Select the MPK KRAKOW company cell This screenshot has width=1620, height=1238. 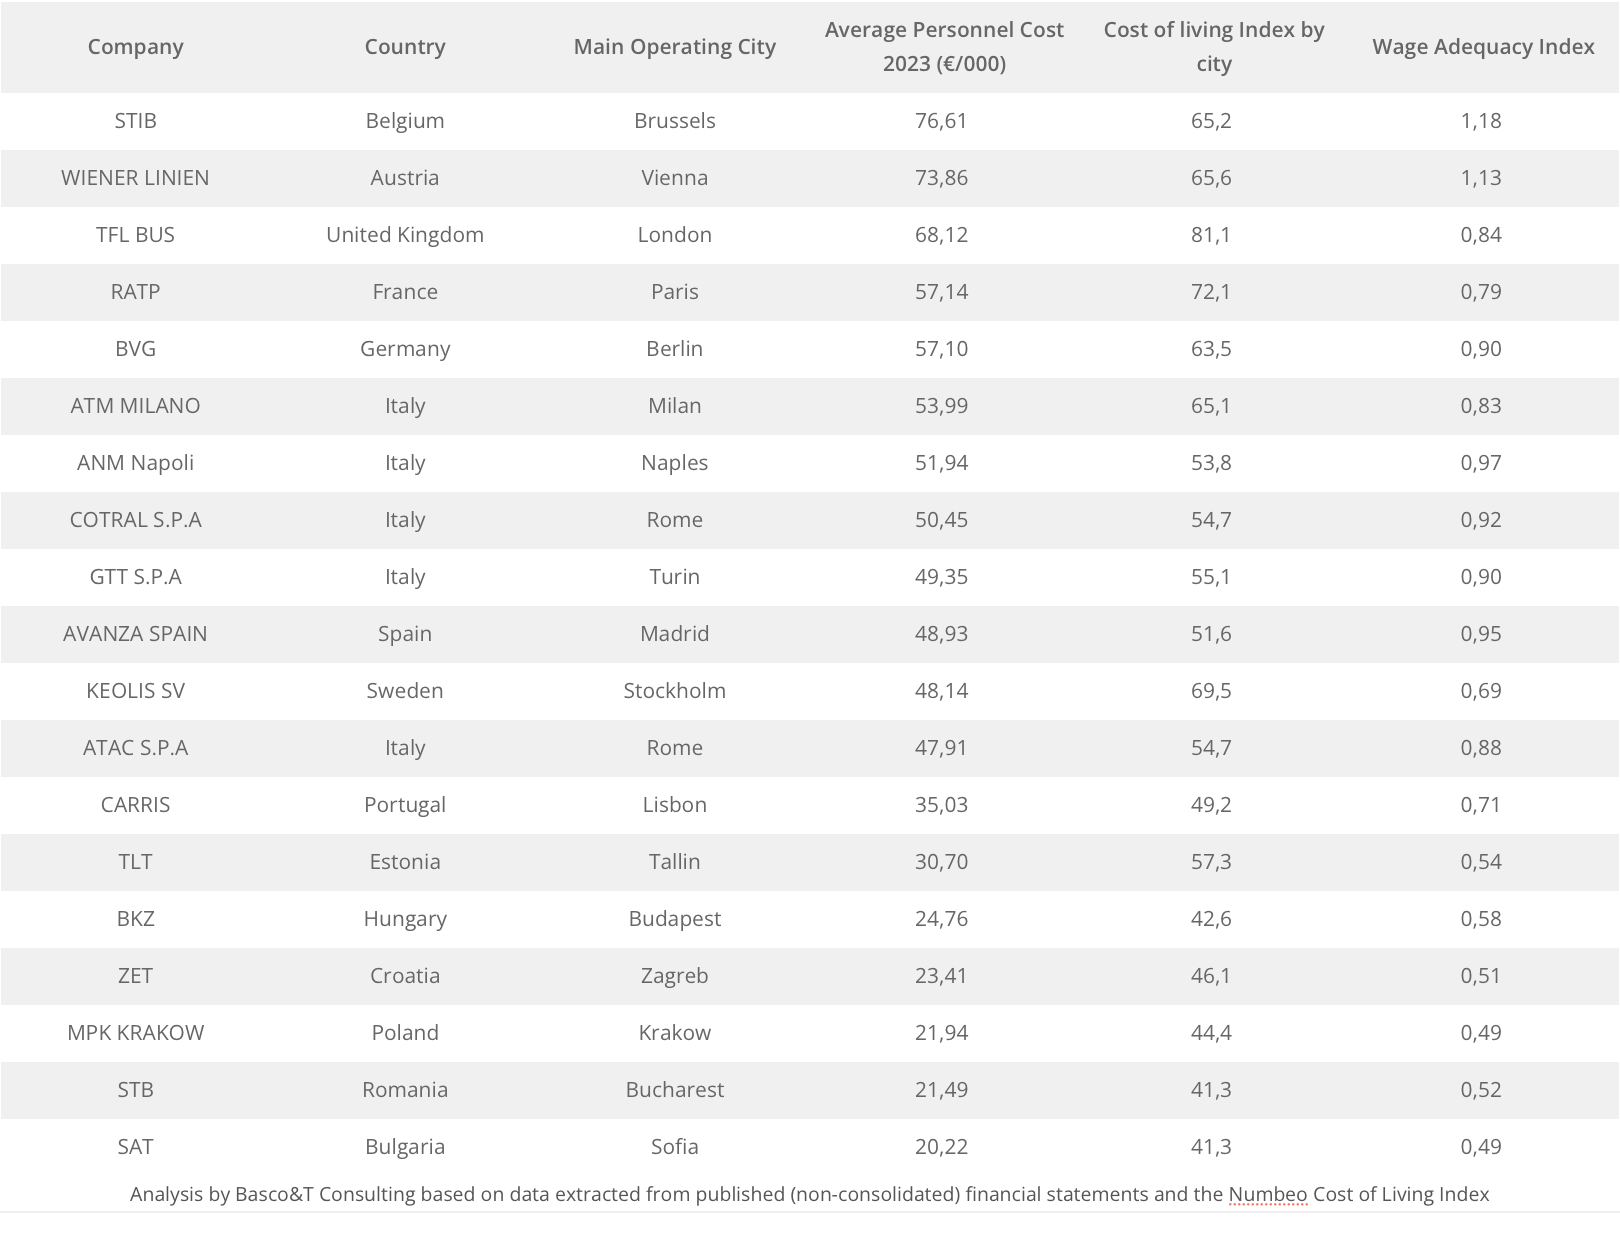pyautogui.click(x=135, y=1033)
